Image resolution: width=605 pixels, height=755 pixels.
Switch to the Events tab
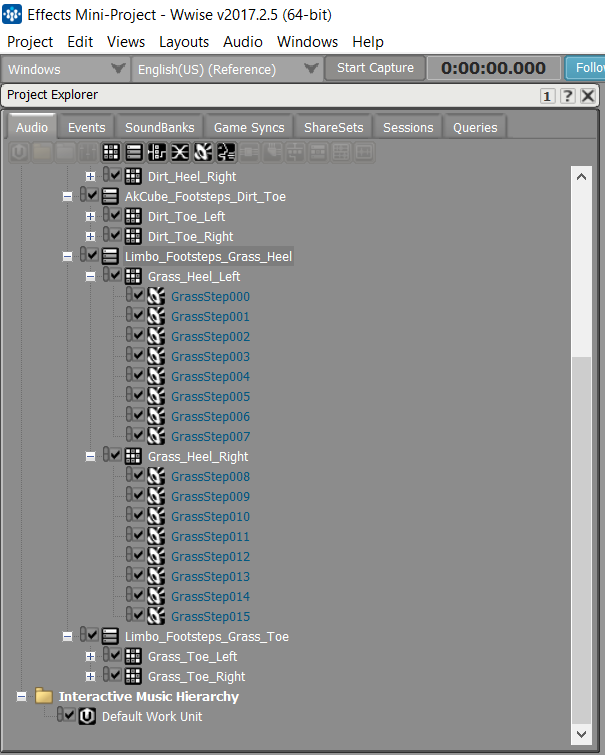pos(86,127)
